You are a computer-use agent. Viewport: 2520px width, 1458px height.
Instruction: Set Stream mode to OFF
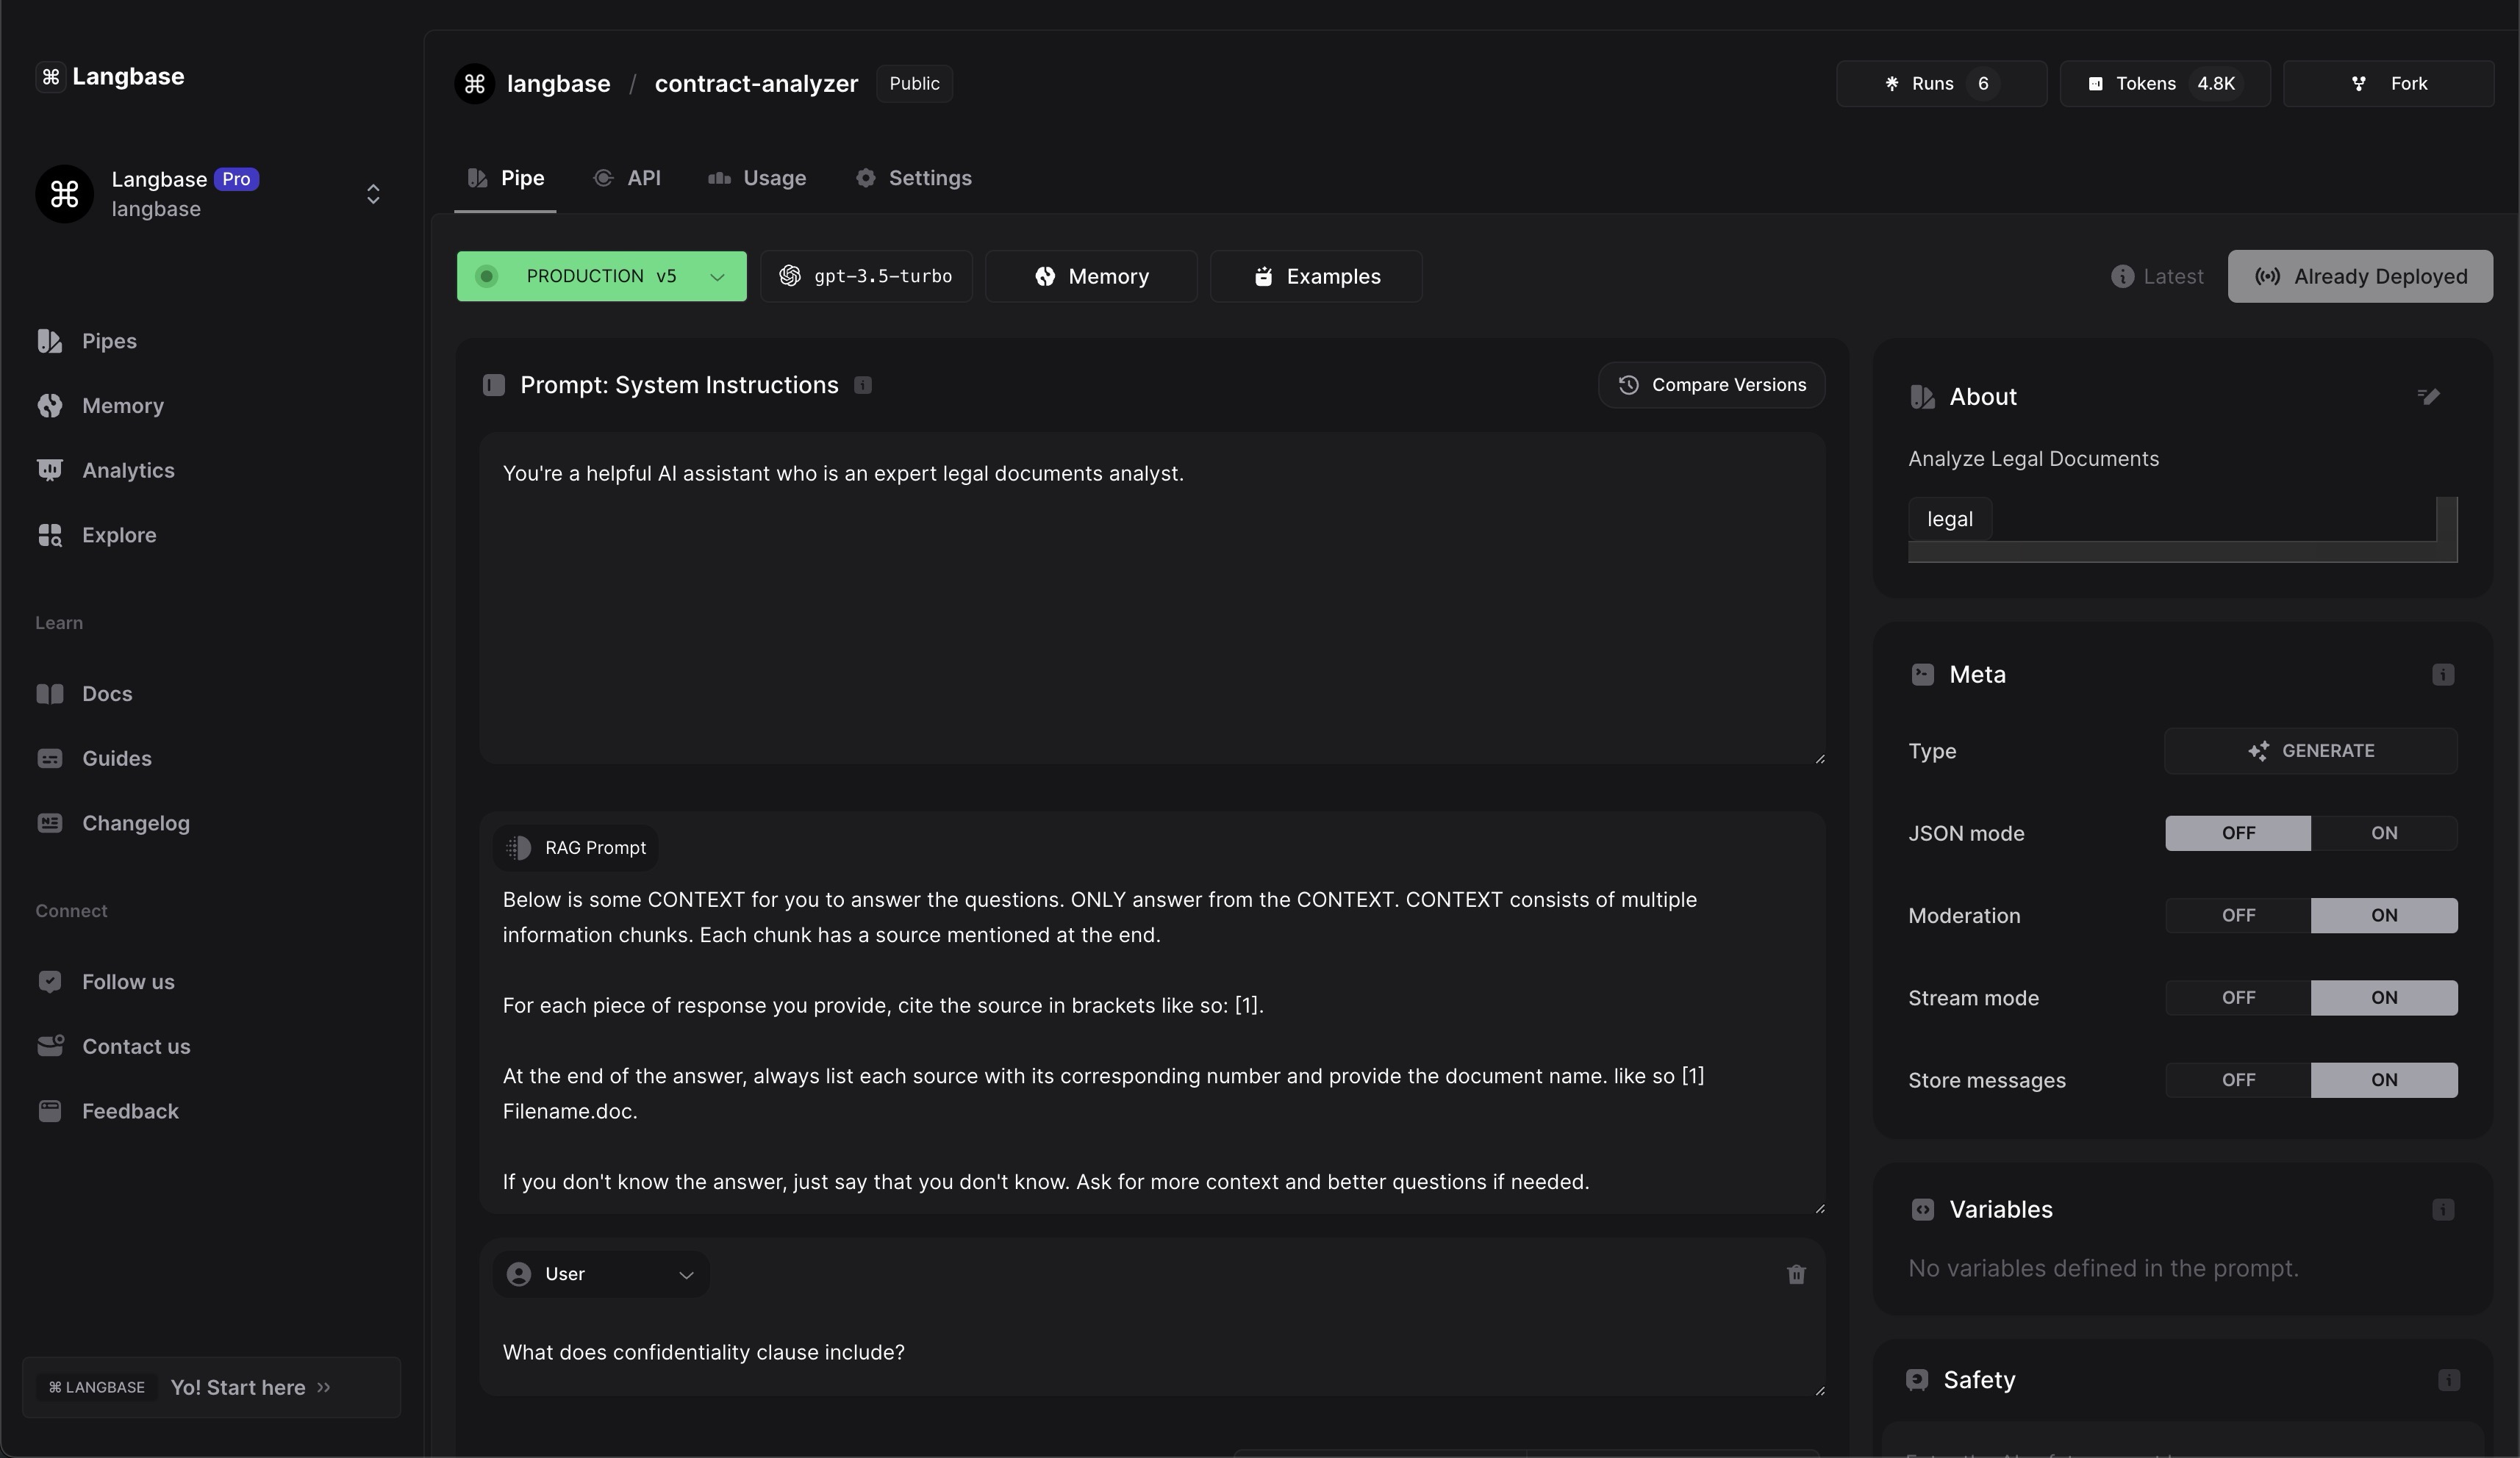coord(2238,998)
